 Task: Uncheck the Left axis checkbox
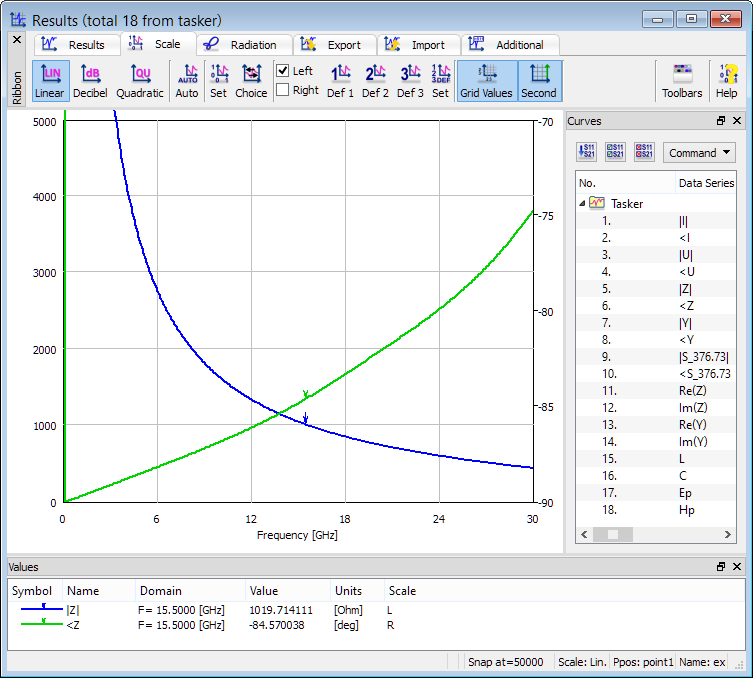coord(283,71)
